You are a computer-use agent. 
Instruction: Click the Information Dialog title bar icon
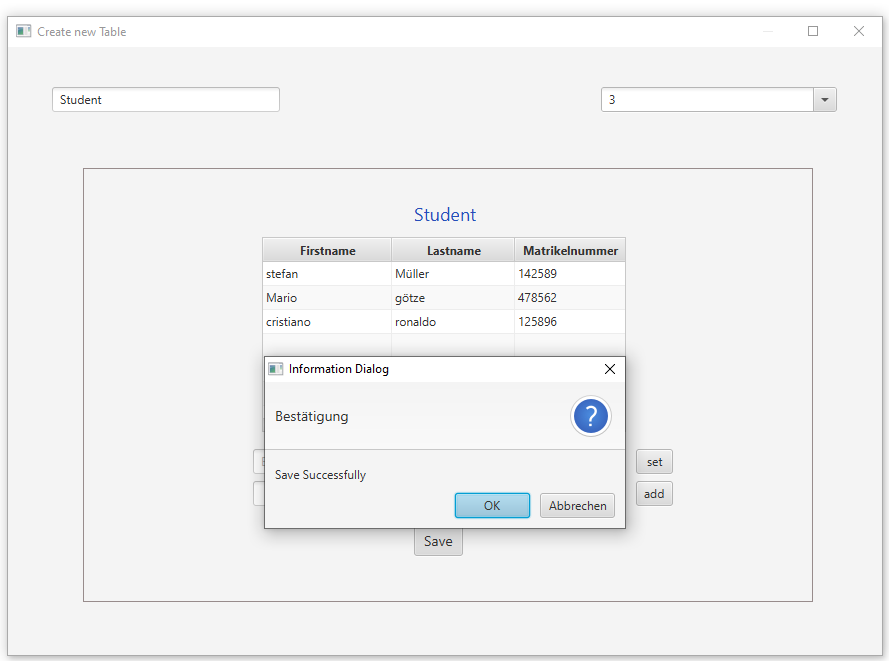(275, 369)
